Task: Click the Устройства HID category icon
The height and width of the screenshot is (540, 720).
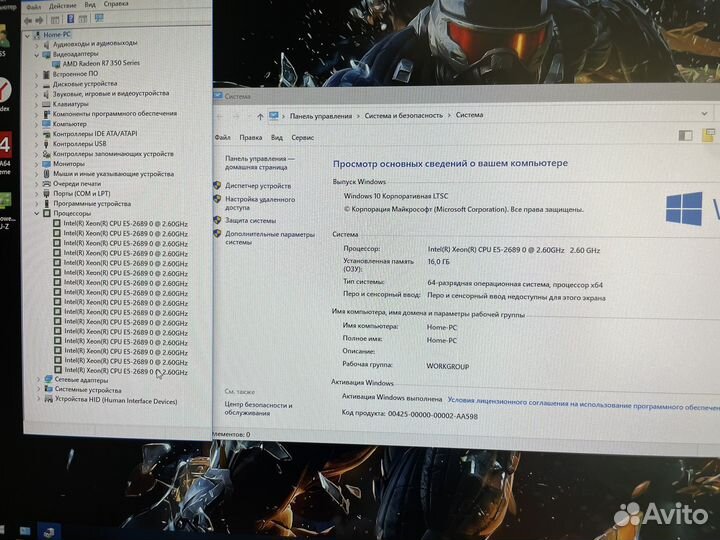Action: [x=49, y=399]
